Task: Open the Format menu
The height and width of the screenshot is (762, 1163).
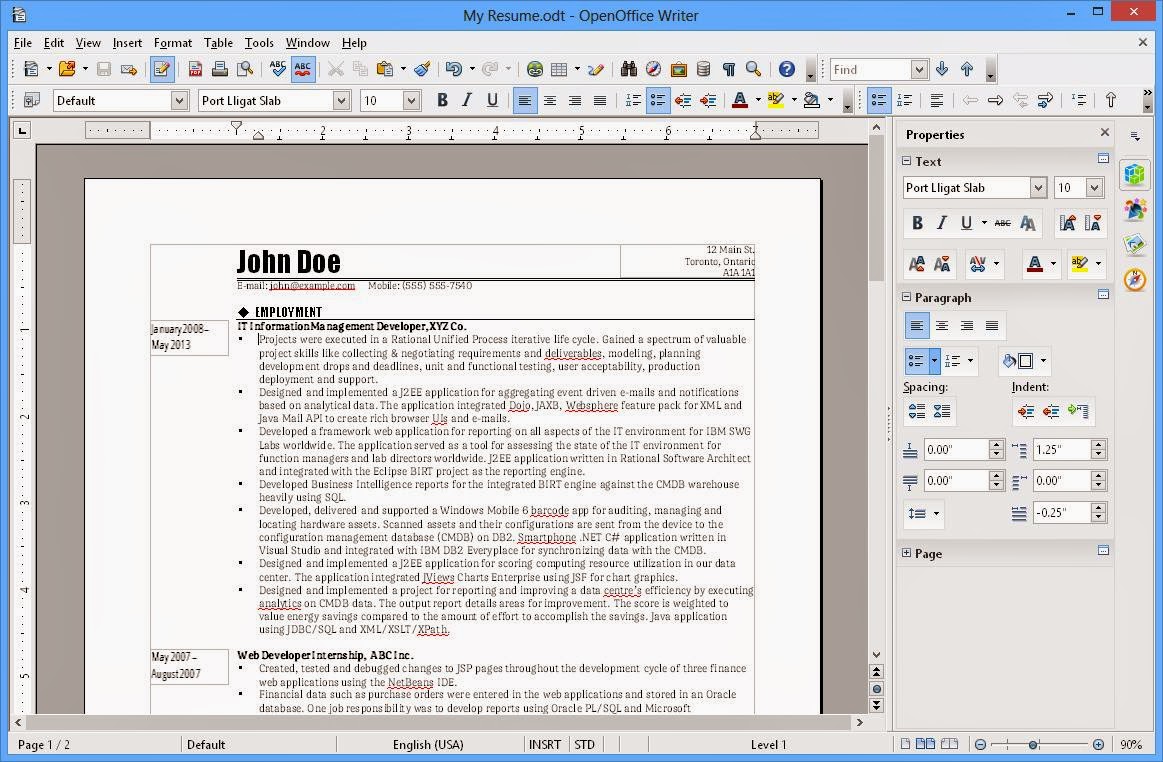Action: click(x=172, y=43)
